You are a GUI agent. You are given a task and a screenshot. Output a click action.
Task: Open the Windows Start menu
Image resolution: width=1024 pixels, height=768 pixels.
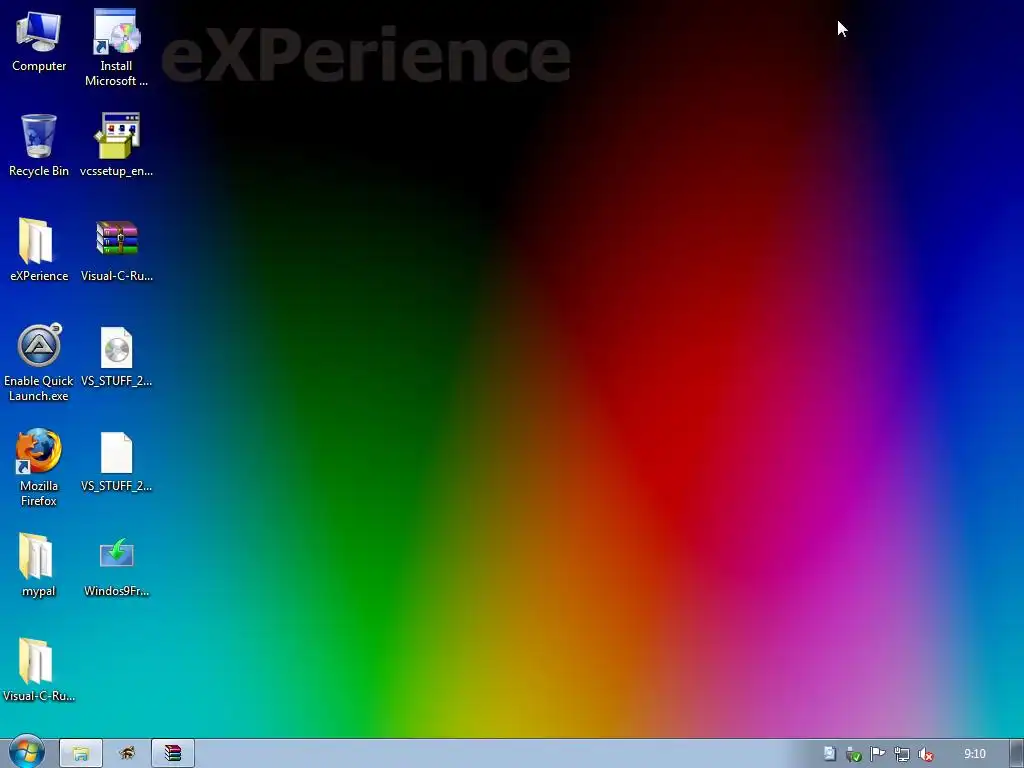click(27, 752)
